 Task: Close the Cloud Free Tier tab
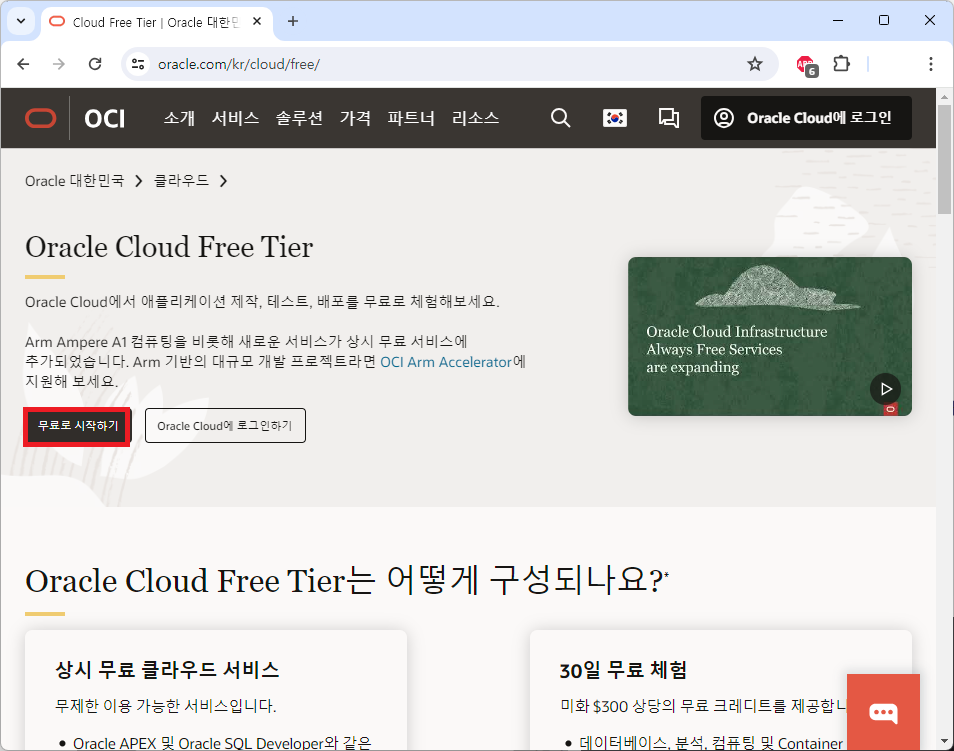coord(257,21)
